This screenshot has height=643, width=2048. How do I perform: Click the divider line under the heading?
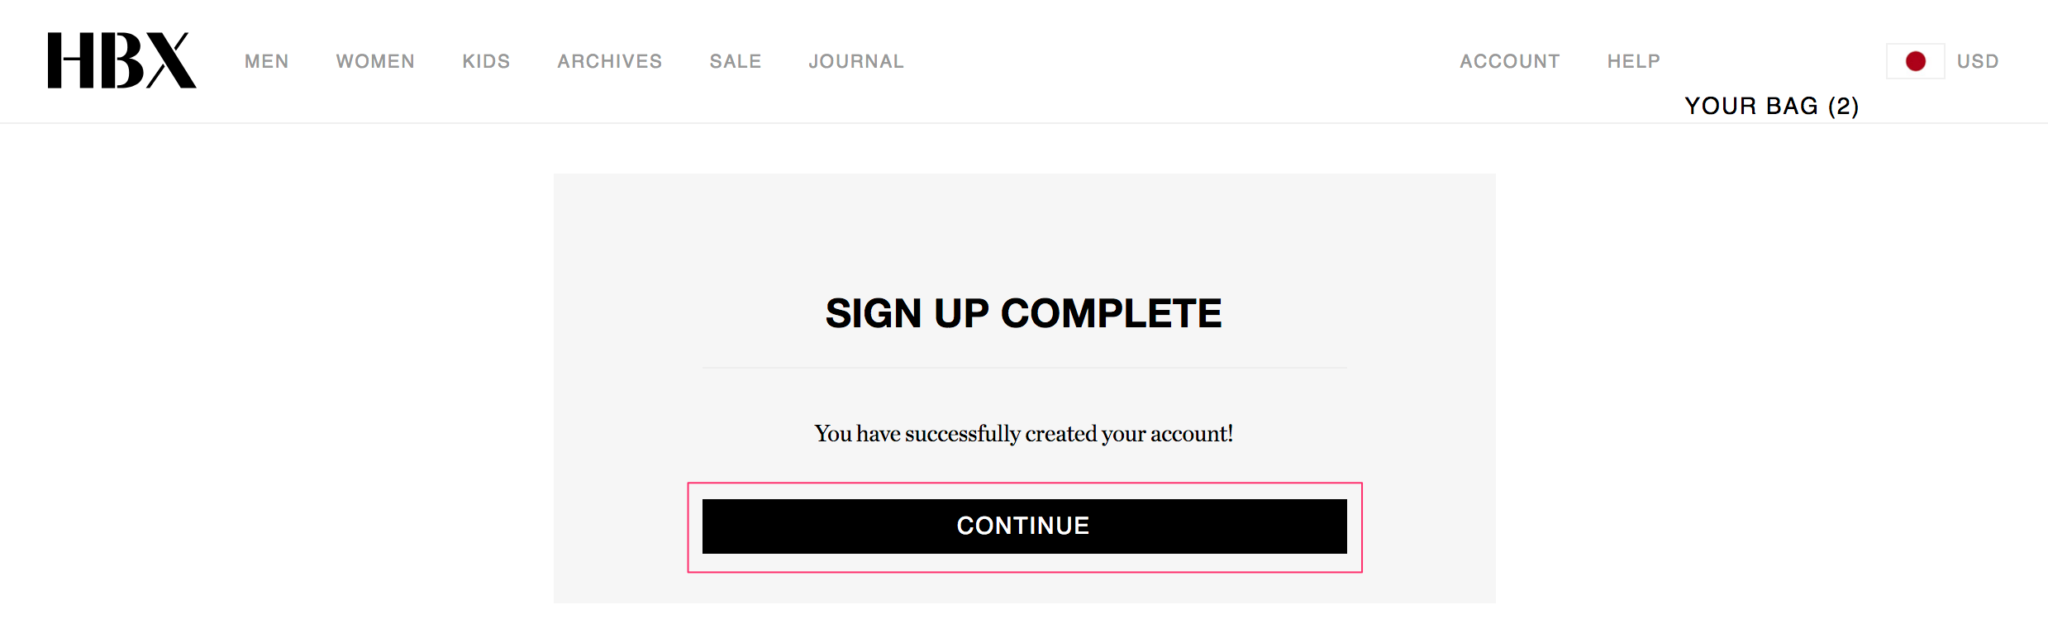(1023, 368)
